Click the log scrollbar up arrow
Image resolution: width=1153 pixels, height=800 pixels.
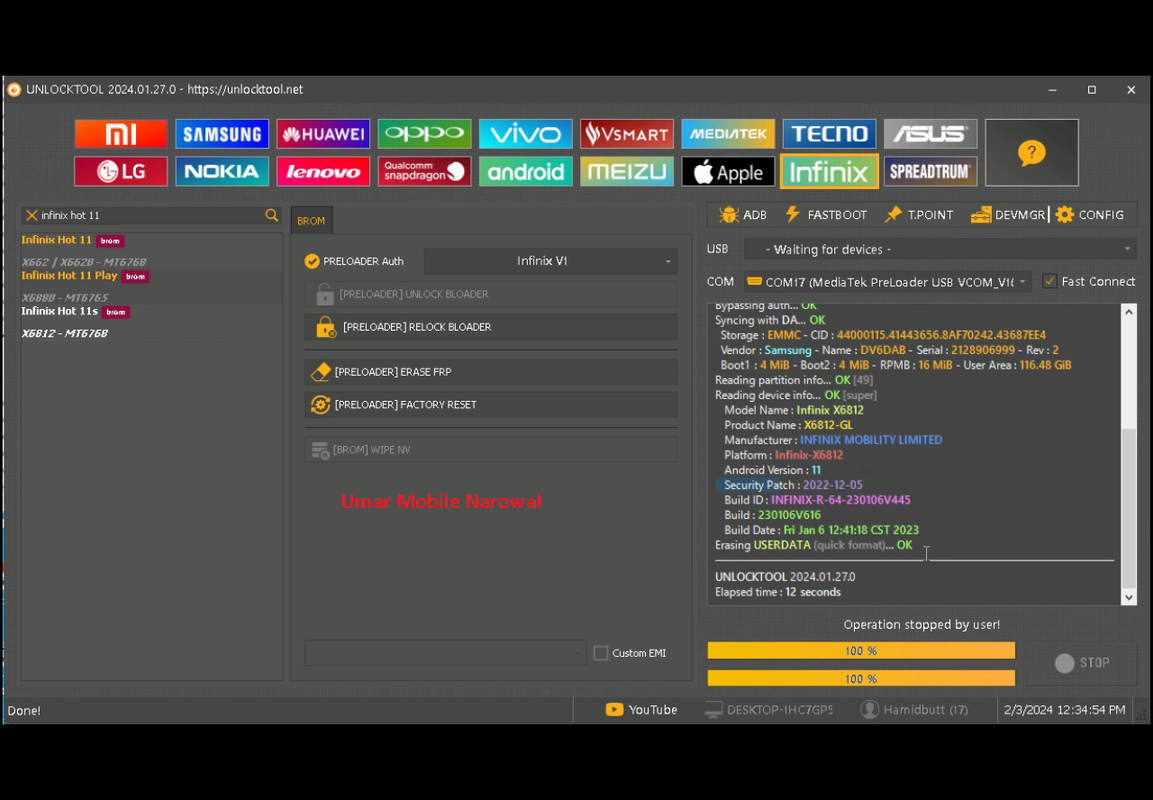pos(1129,312)
